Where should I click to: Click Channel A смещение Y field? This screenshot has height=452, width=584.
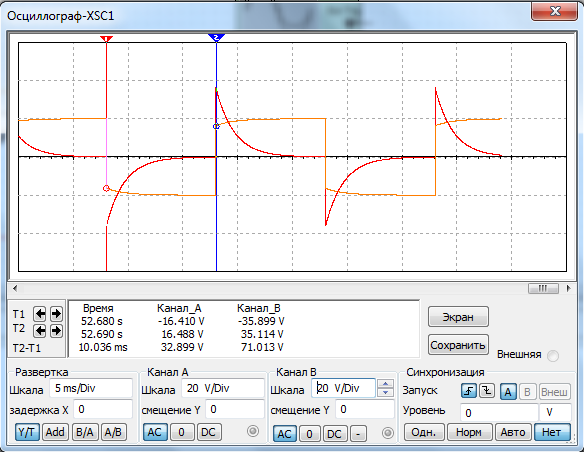[235, 410]
